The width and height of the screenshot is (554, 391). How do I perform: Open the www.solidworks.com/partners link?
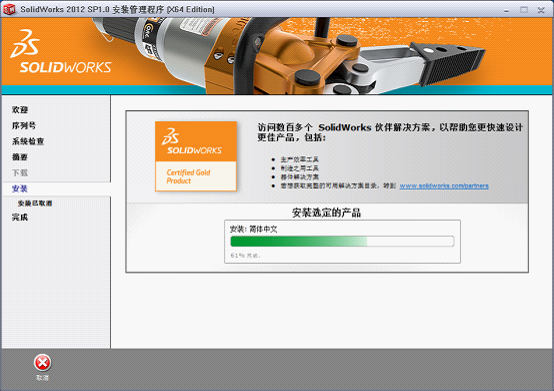[444, 185]
